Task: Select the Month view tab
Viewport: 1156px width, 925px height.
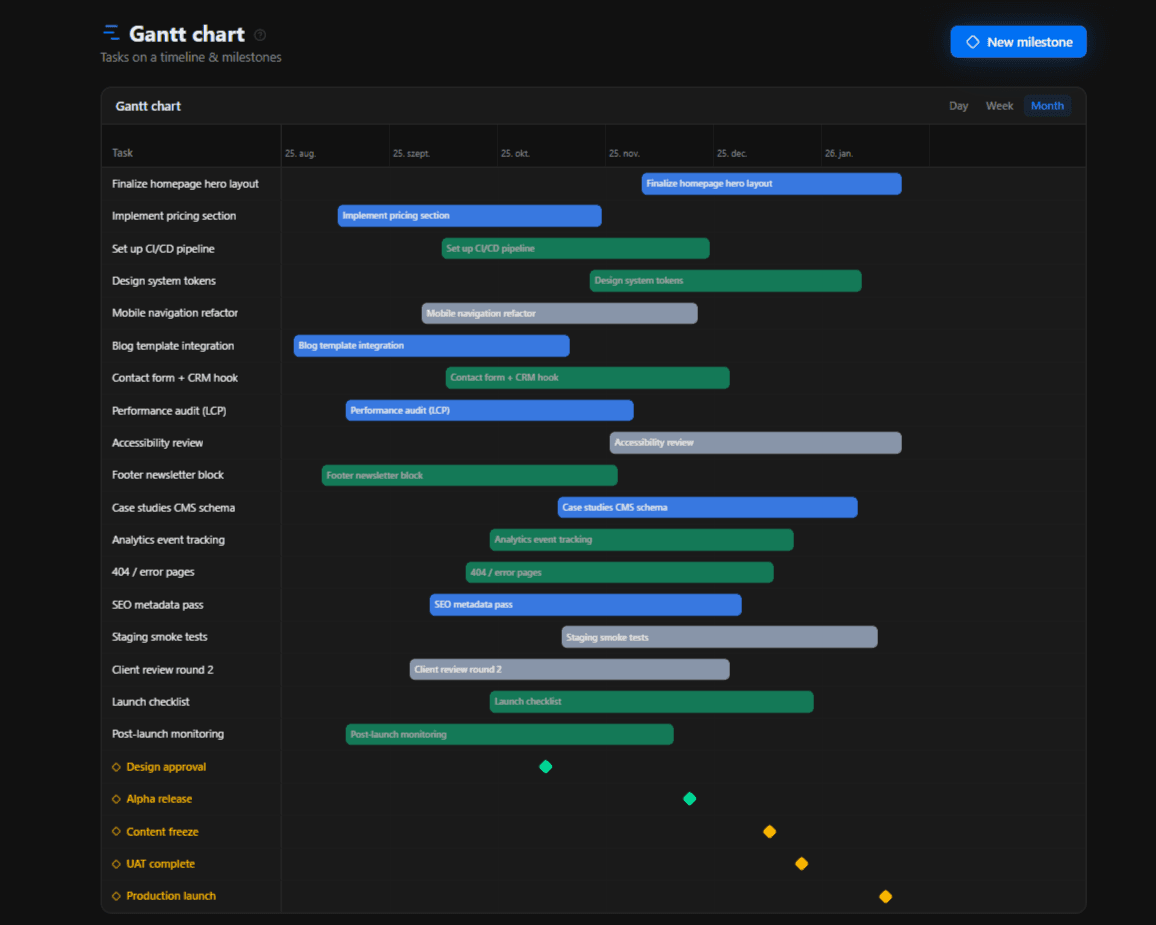Action: tap(1047, 106)
